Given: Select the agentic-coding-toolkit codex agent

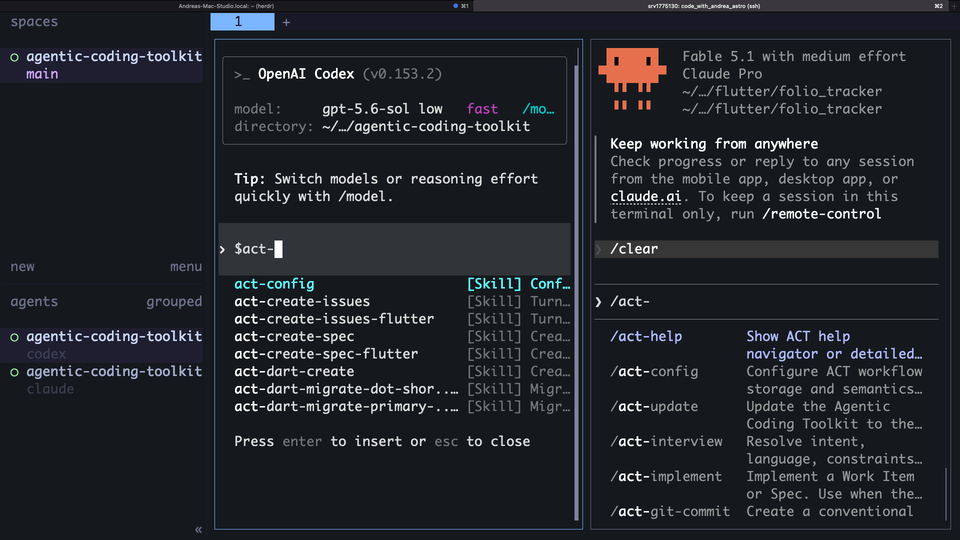Looking at the screenshot, I should pyautogui.click(x=102, y=345).
